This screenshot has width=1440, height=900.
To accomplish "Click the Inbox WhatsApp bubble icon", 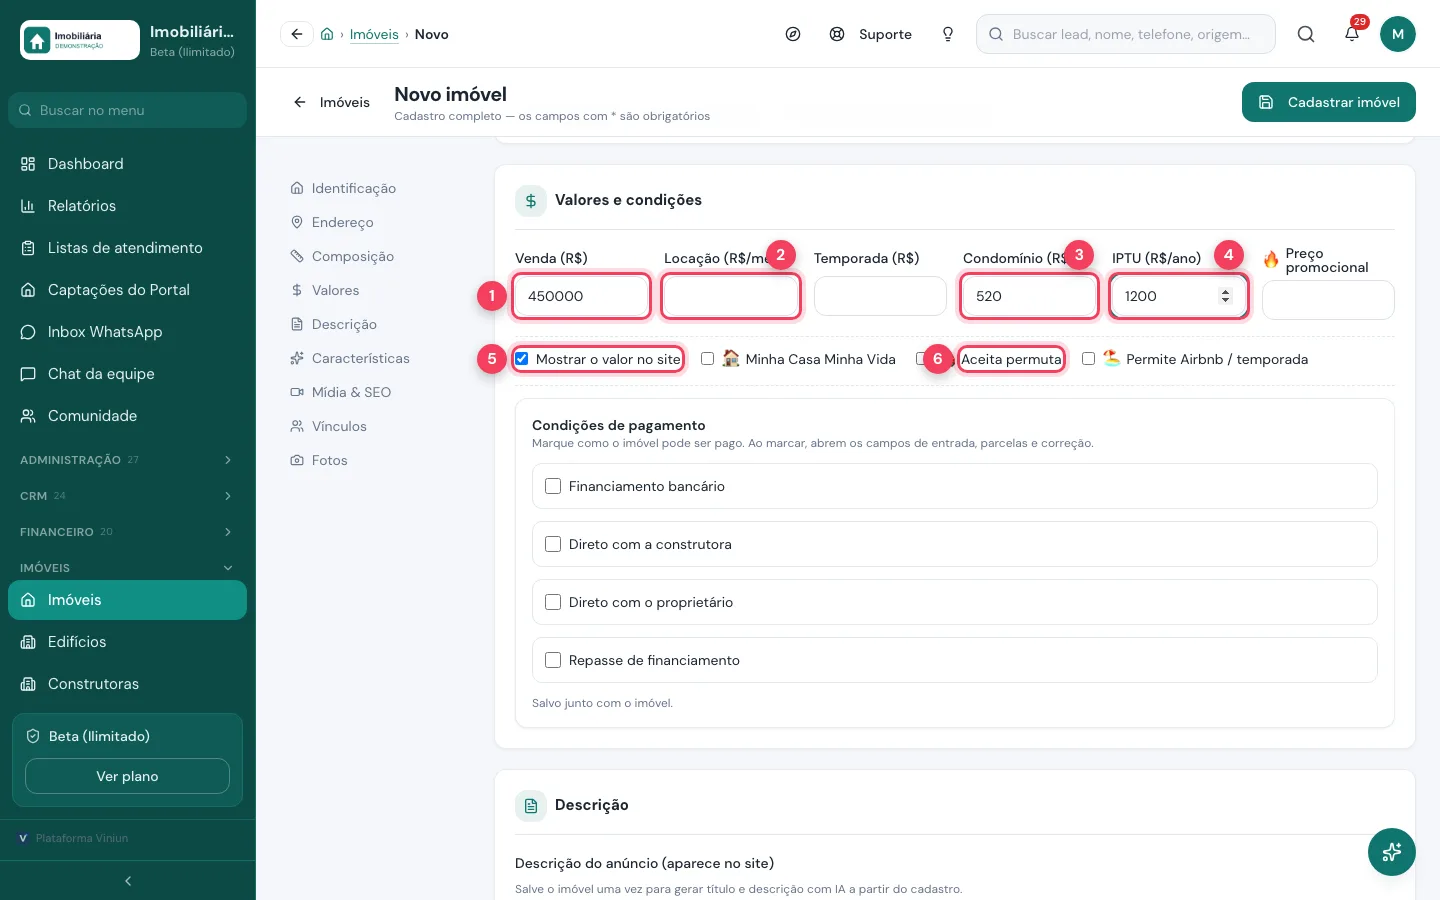I will coord(28,332).
